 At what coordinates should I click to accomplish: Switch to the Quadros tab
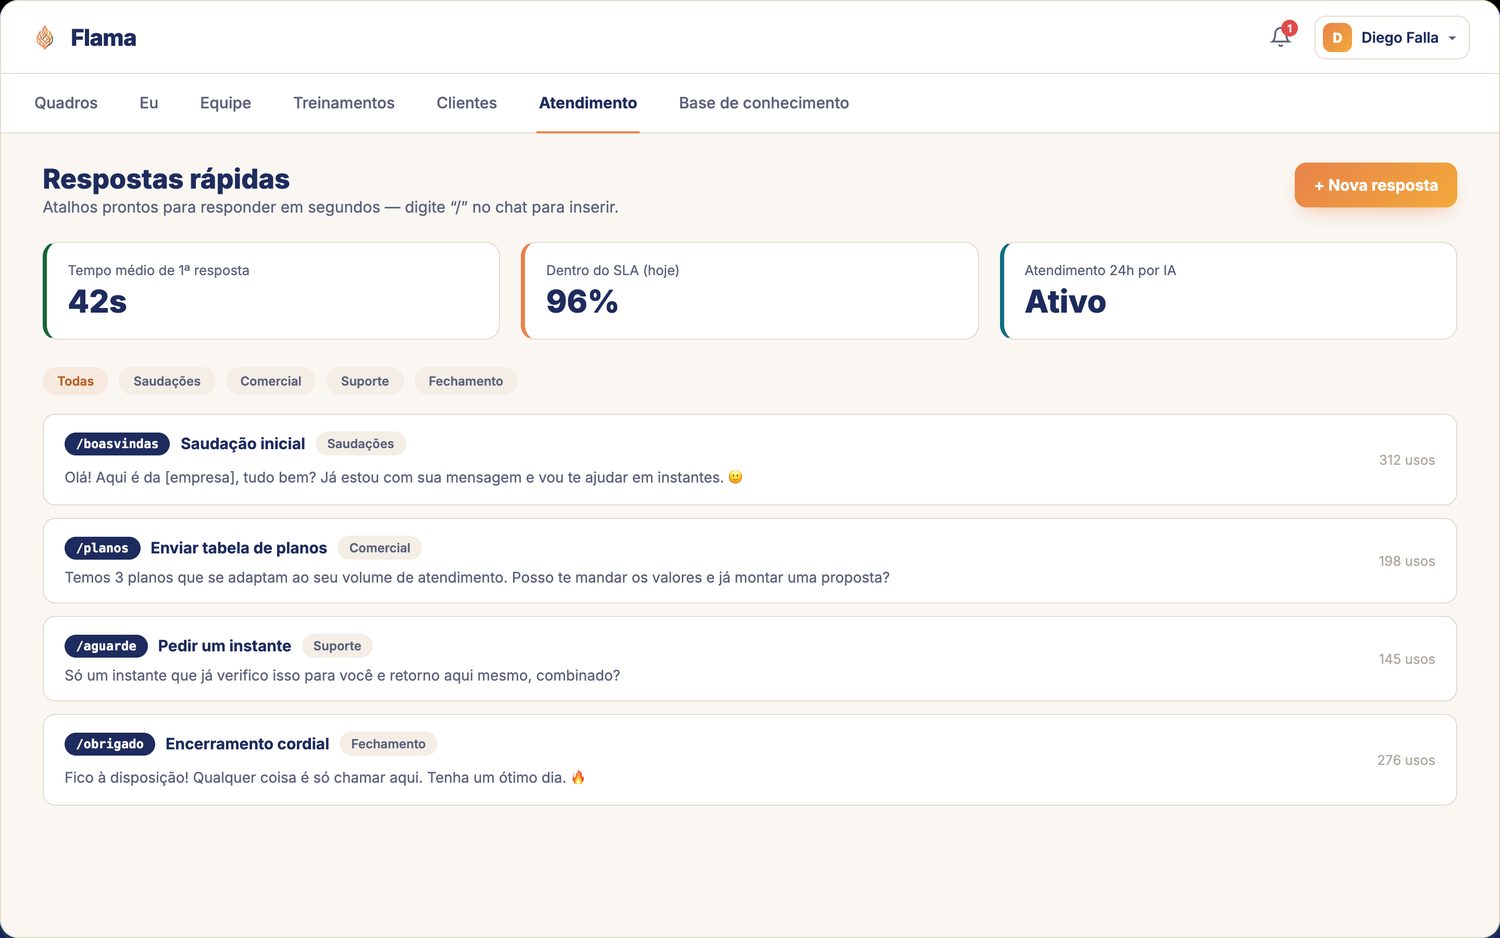(66, 103)
